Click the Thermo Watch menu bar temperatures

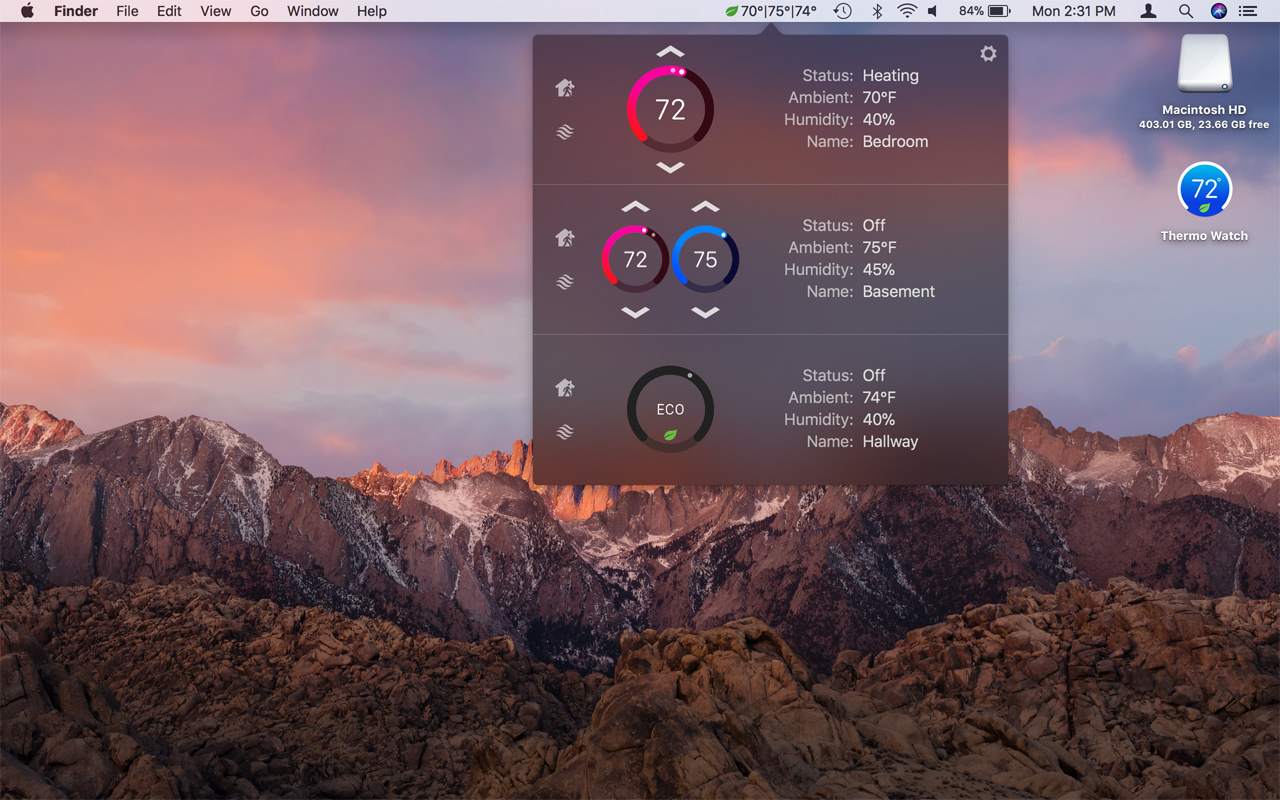click(770, 11)
